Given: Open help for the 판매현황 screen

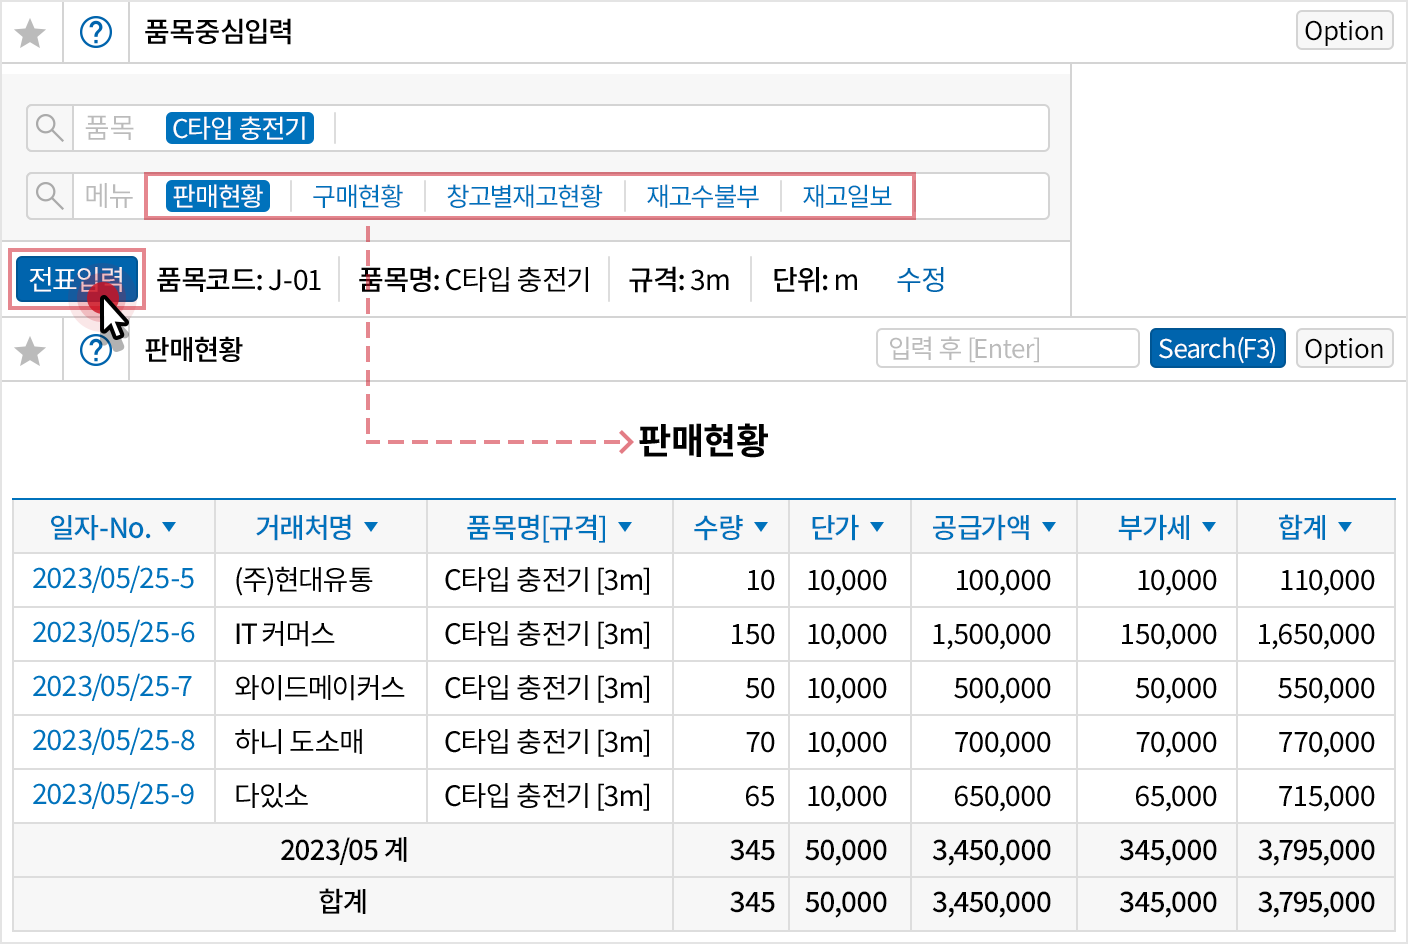Looking at the screenshot, I should (96, 350).
